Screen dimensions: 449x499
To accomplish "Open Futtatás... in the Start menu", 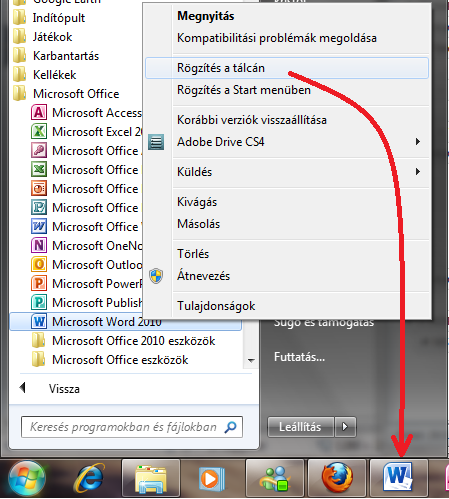I will tap(299, 357).
